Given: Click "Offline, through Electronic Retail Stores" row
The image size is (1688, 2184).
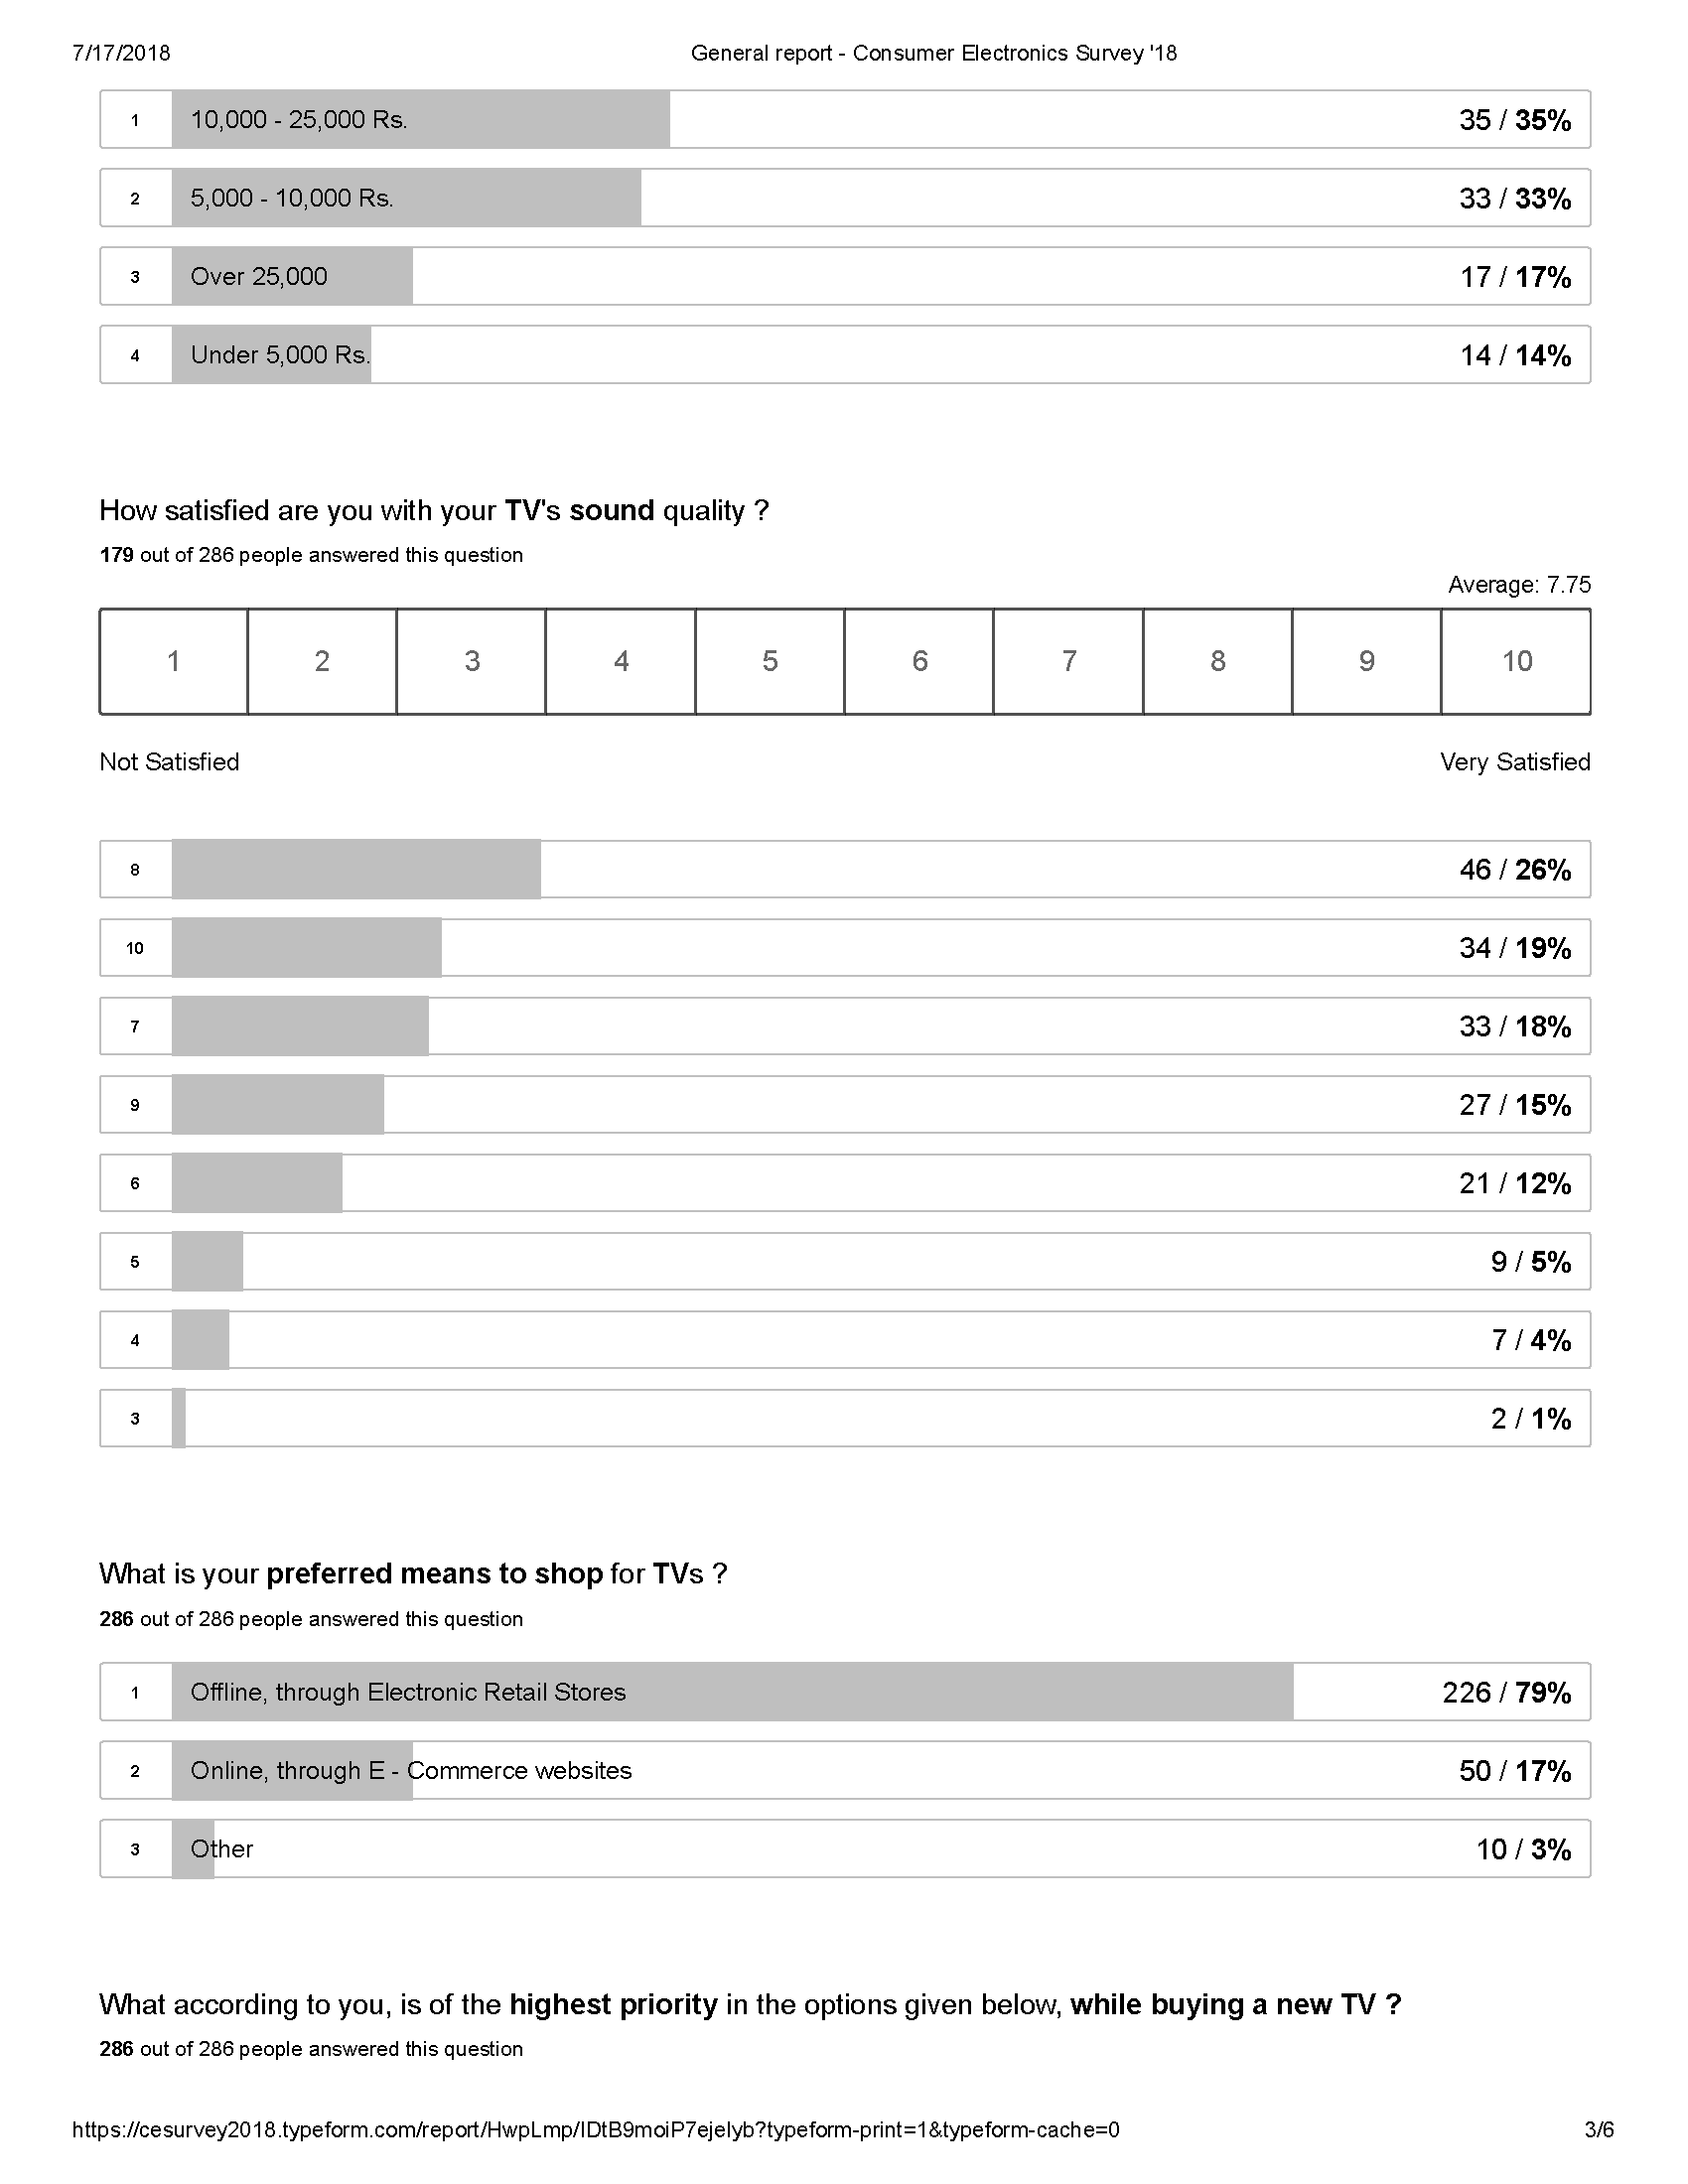Looking at the screenshot, I should coord(844,1692).
